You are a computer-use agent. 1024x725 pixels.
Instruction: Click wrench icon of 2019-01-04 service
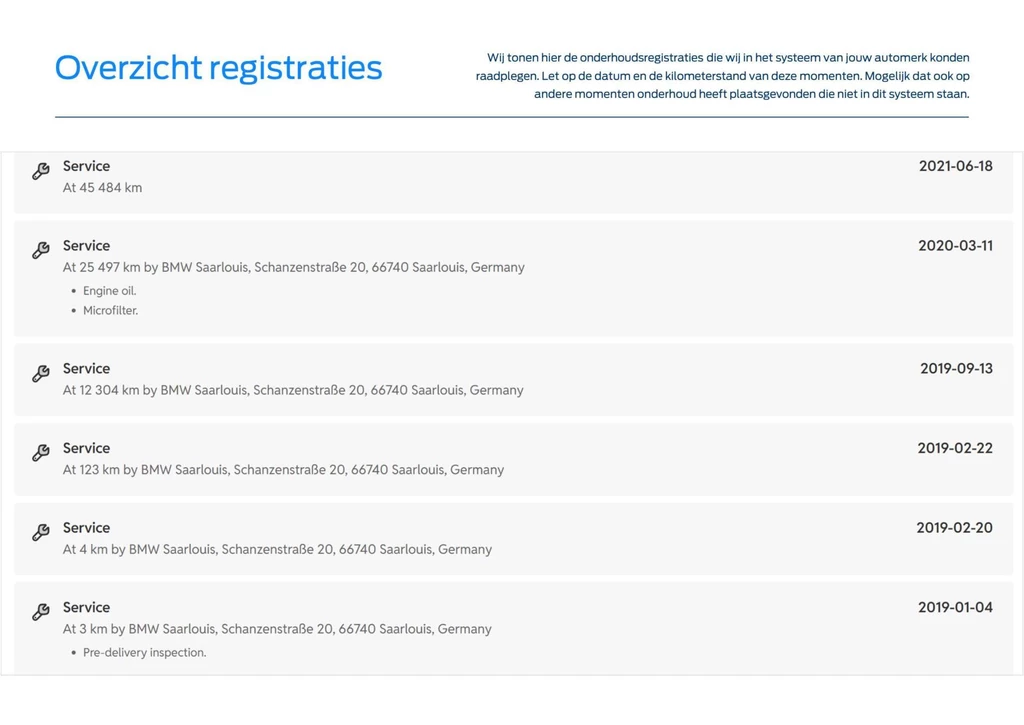(x=40, y=612)
